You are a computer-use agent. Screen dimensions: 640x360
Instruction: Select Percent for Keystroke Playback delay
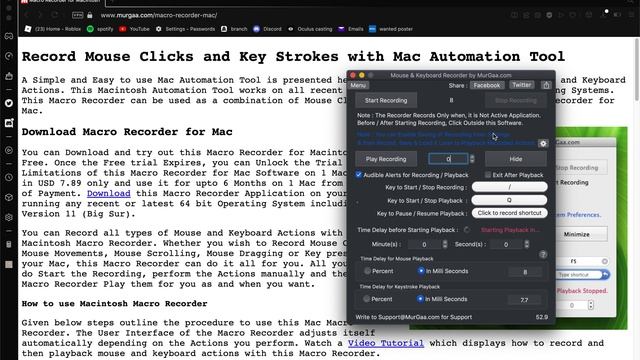coord(367,299)
